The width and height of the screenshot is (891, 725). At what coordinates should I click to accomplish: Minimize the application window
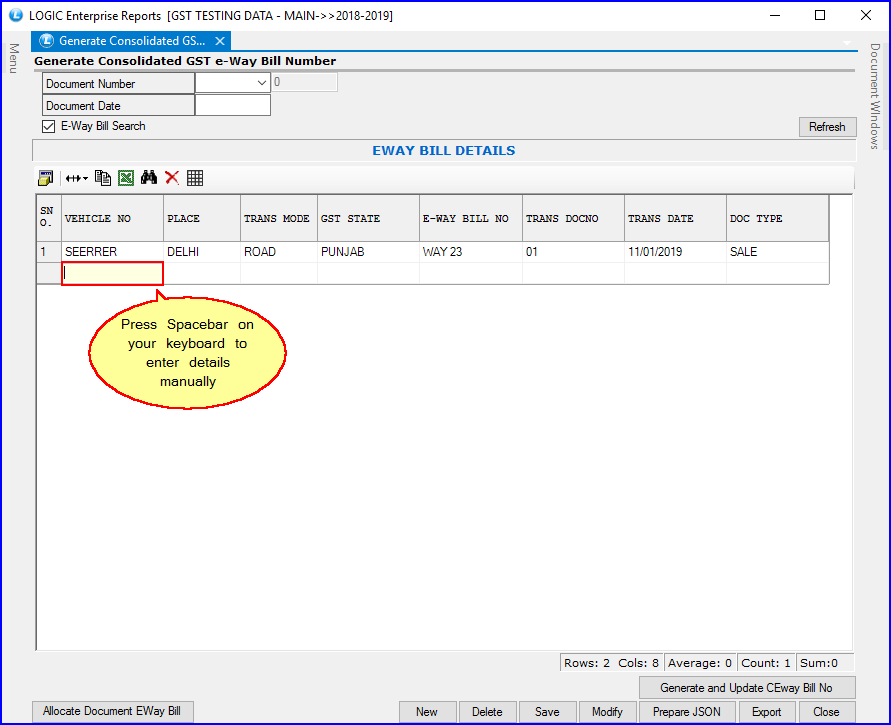pos(775,15)
